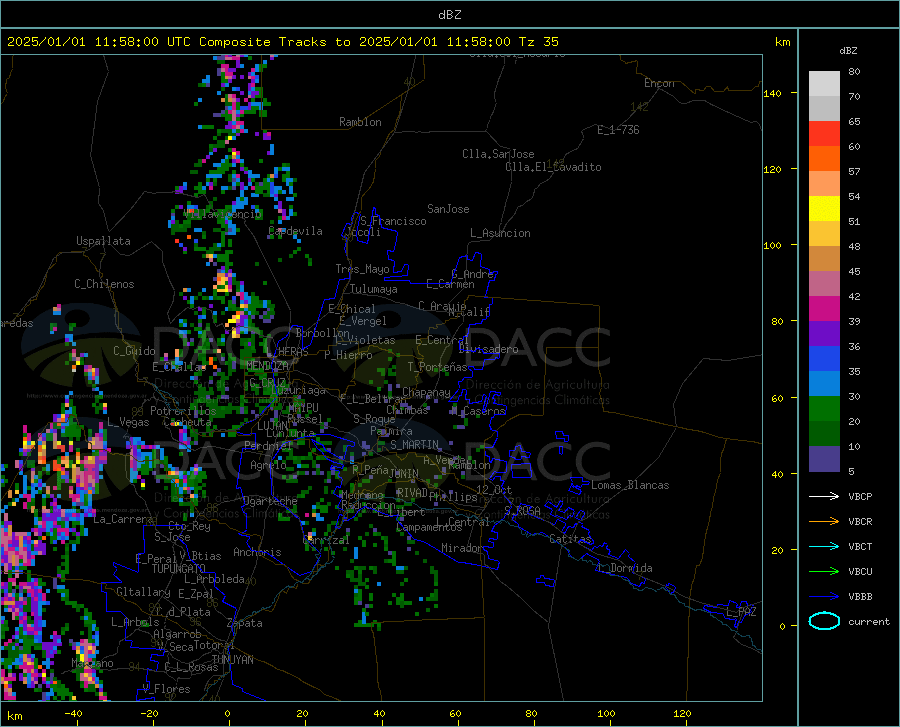The image size is (900, 727).
Task: Click the TUPUNGATO town label
Action: [x=179, y=569]
